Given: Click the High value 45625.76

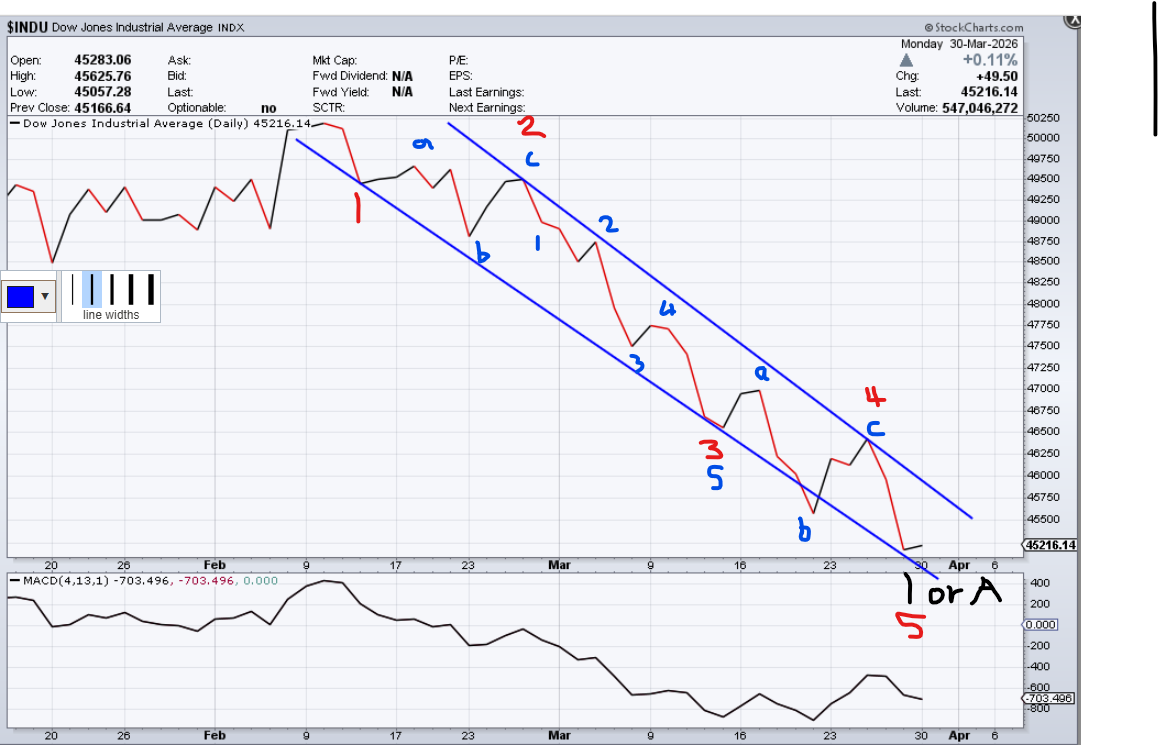Looking at the screenshot, I should point(103,76).
